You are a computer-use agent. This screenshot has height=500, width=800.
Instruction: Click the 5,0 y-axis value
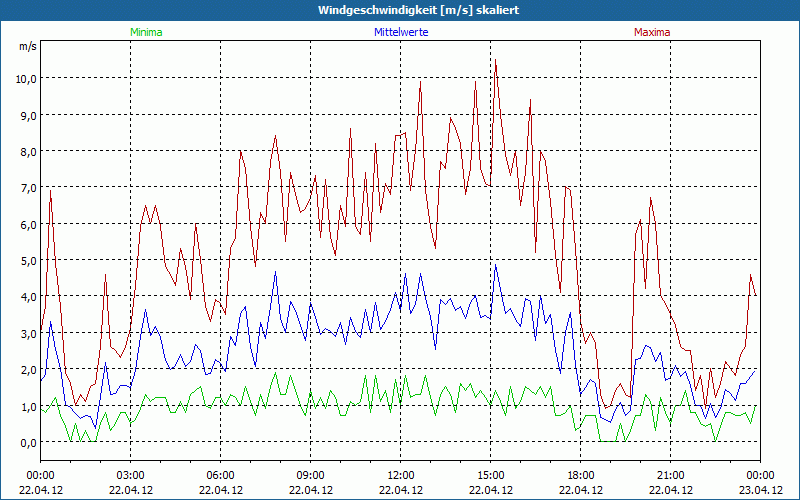29,261
